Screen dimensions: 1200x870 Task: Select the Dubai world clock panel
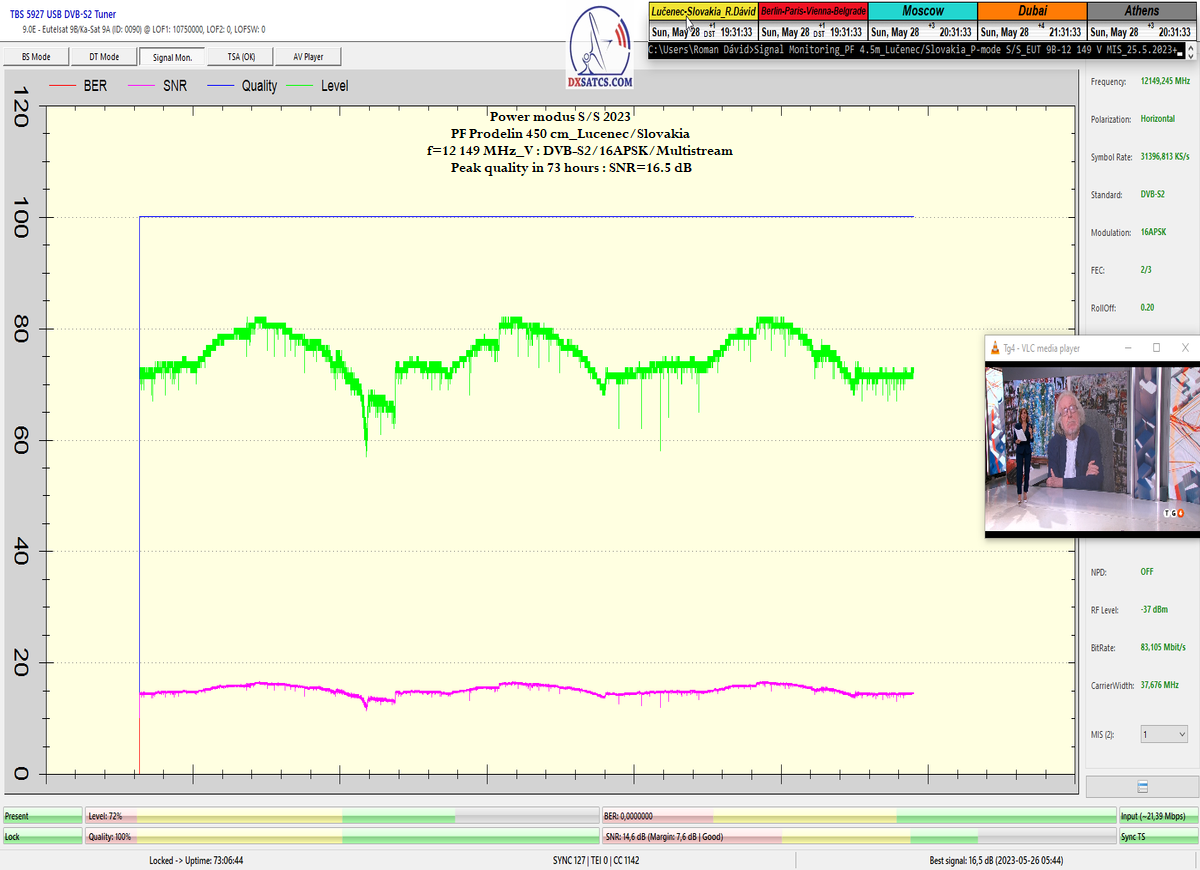(1031, 21)
